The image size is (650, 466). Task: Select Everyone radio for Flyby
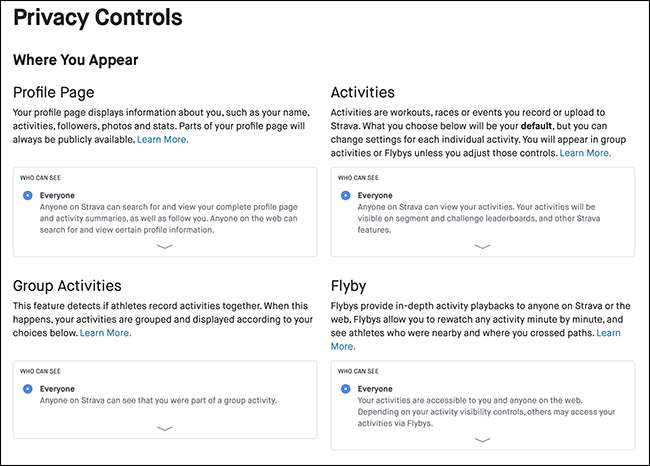coord(345,388)
